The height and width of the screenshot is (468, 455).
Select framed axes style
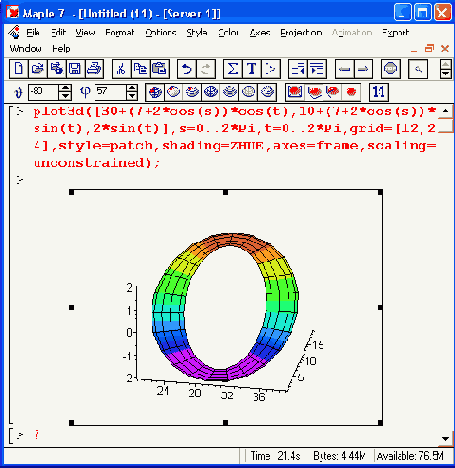pos(314,92)
